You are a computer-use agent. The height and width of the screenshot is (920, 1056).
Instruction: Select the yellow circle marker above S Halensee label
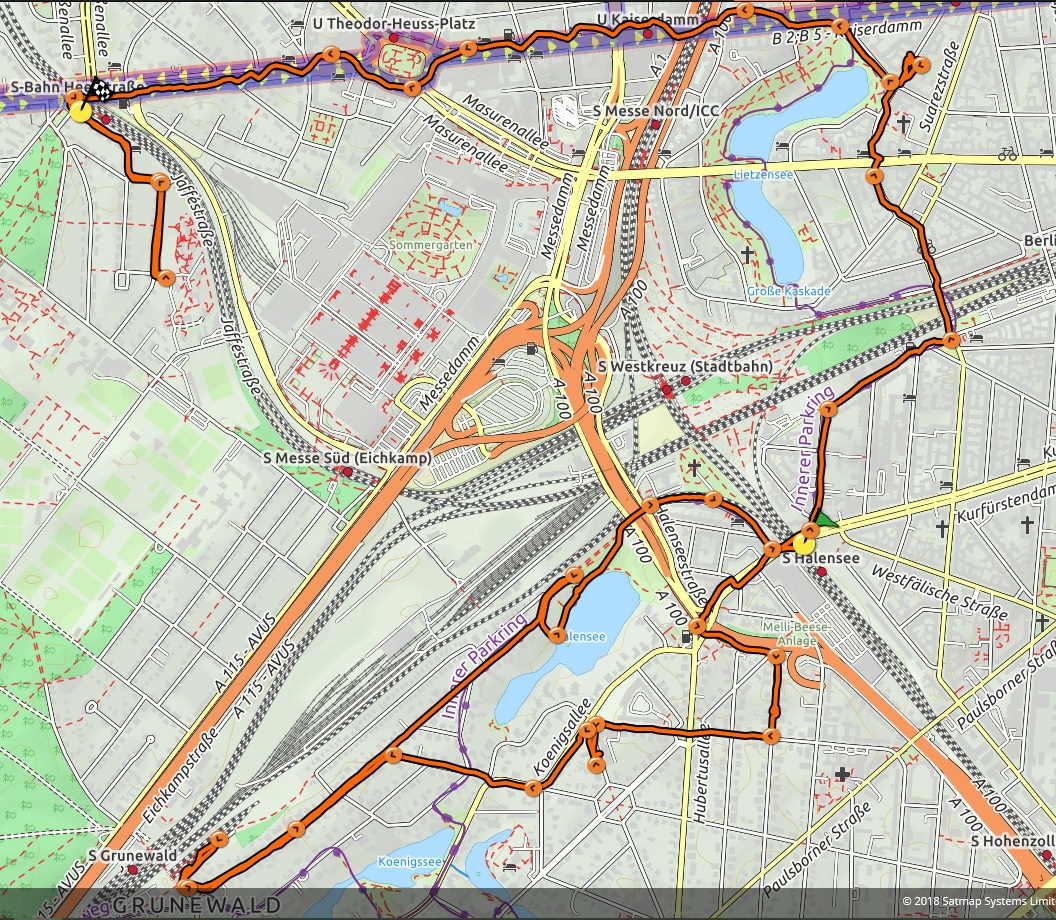(804, 532)
